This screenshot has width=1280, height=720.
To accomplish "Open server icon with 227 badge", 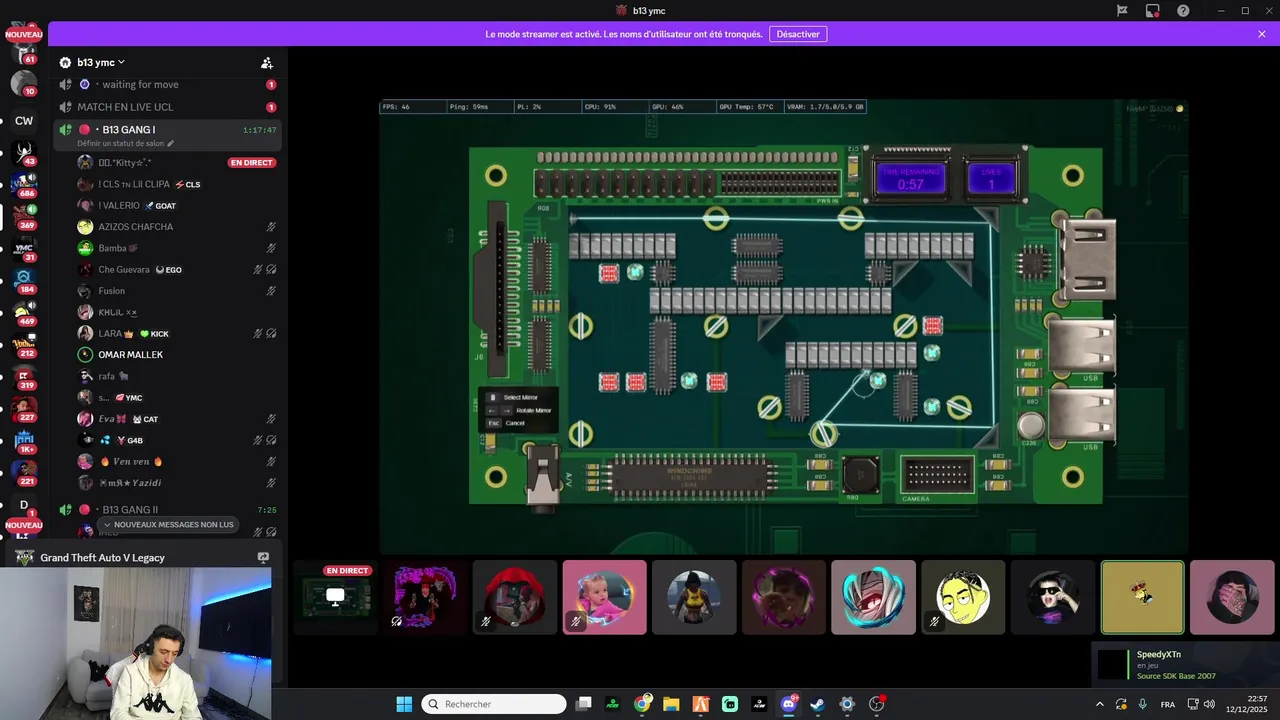I will [x=24, y=408].
